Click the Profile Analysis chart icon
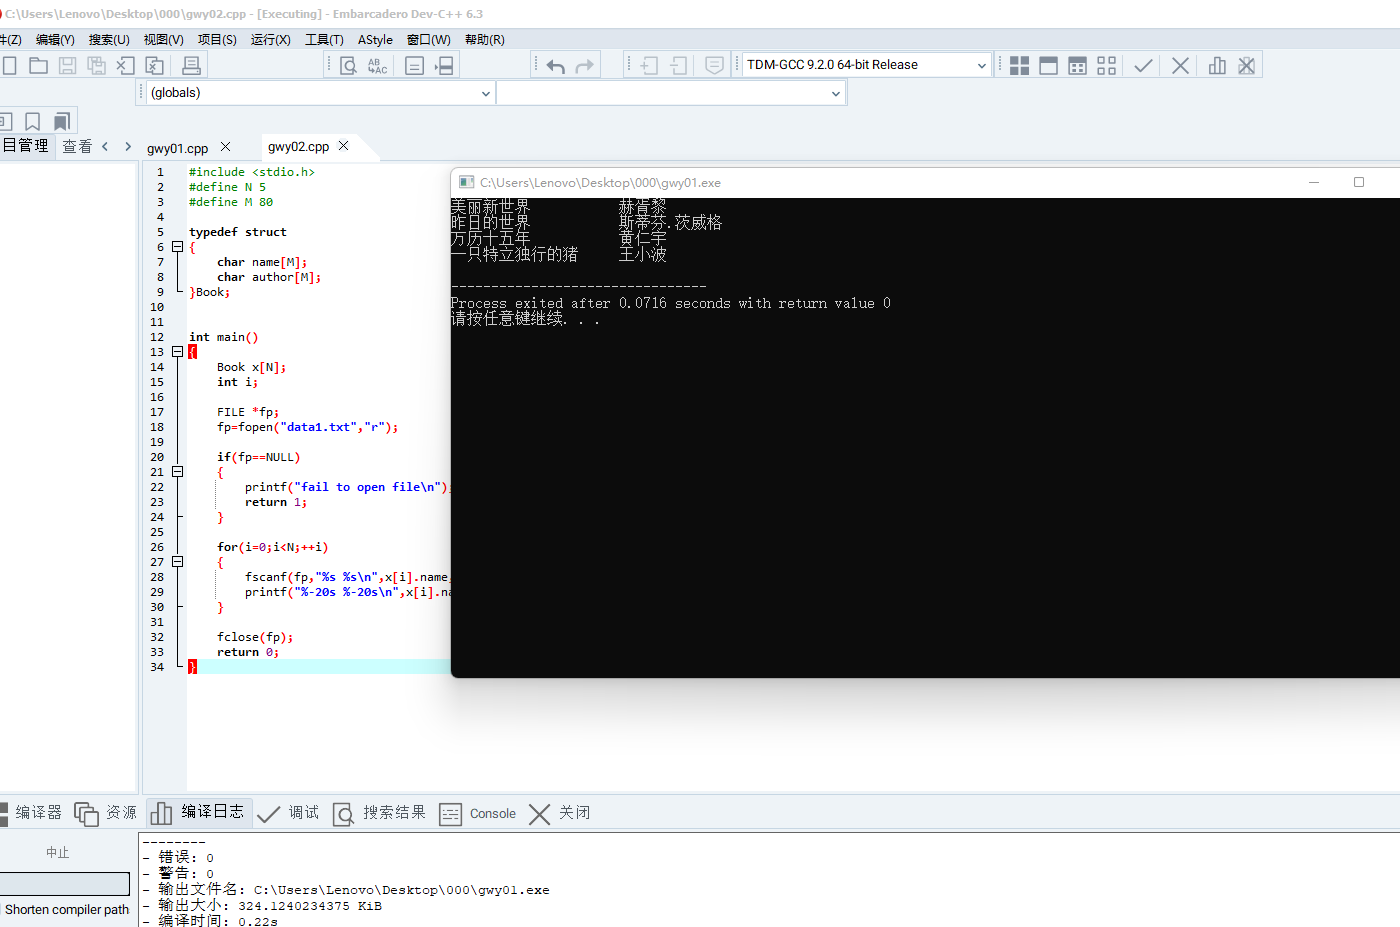This screenshot has width=1400, height=927. coord(1217,65)
